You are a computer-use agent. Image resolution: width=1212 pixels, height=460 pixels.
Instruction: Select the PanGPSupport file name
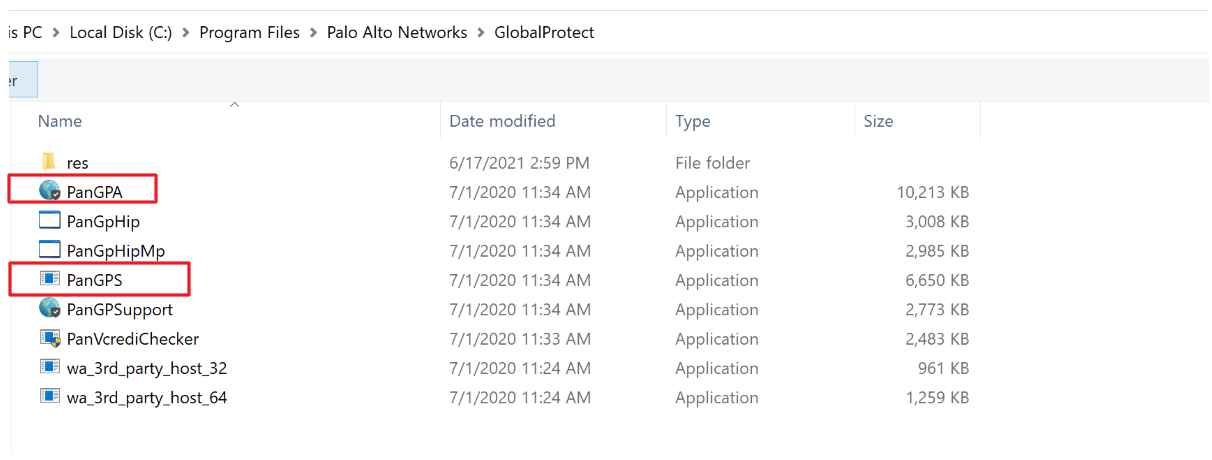coord(119,310)
